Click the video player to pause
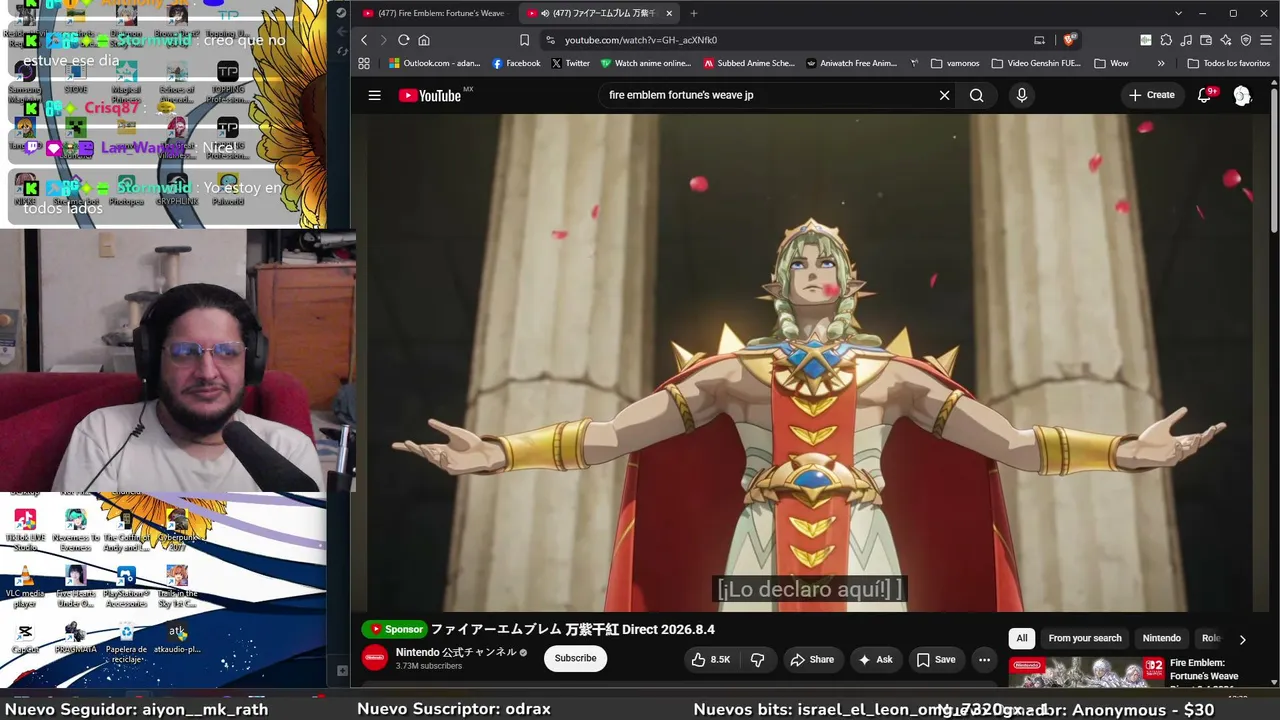Image resolution: width=1280 pixels, height=720 pixels. [810, 362]
